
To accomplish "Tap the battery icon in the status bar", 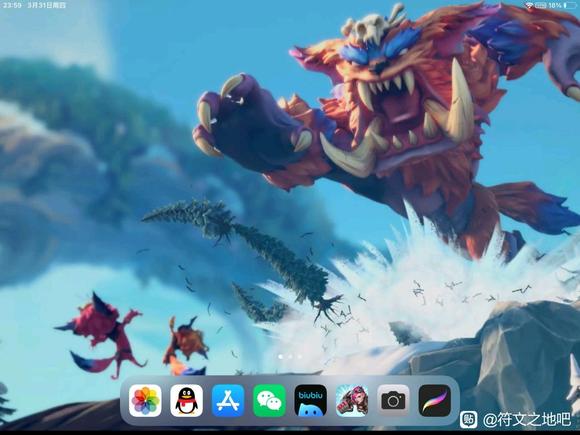I will [x=570, y=5].
